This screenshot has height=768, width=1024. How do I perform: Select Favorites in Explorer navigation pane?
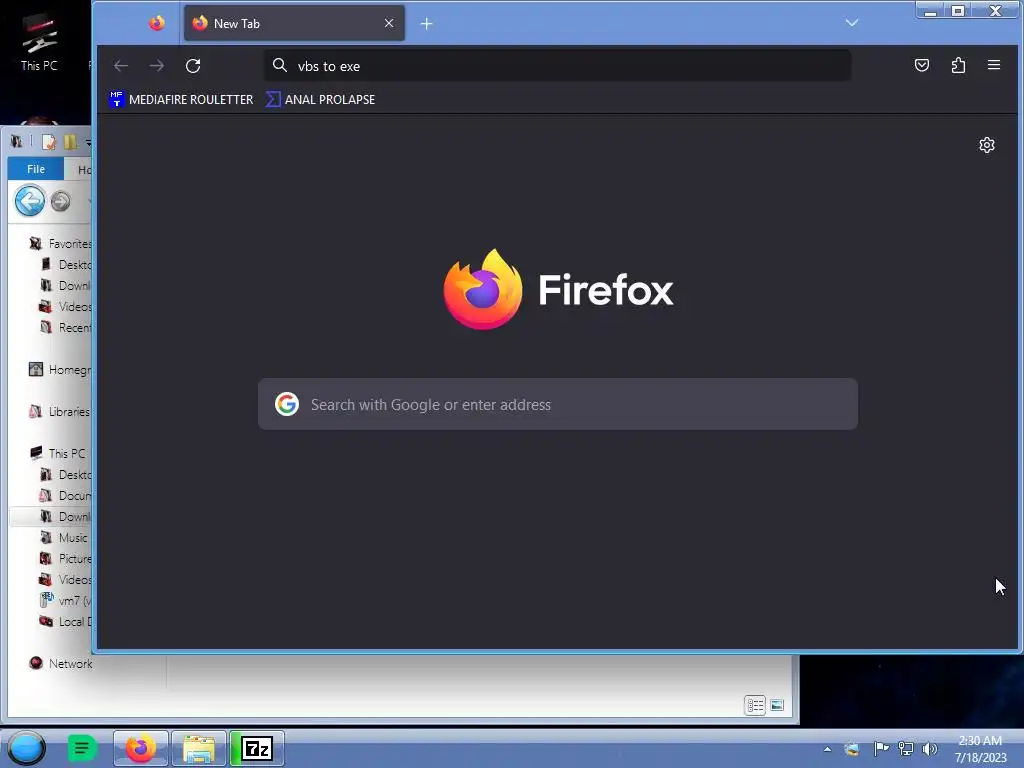60,244
